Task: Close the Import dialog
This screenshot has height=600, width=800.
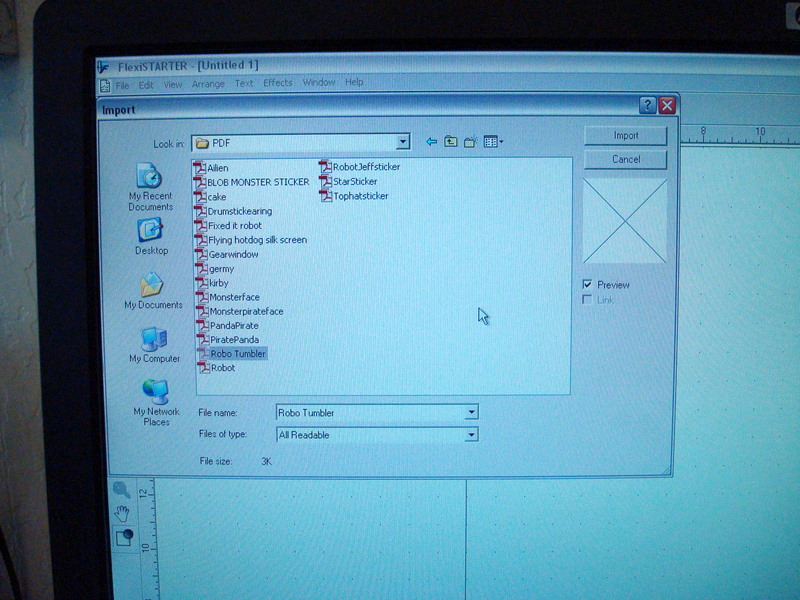Action: point(667,105)
